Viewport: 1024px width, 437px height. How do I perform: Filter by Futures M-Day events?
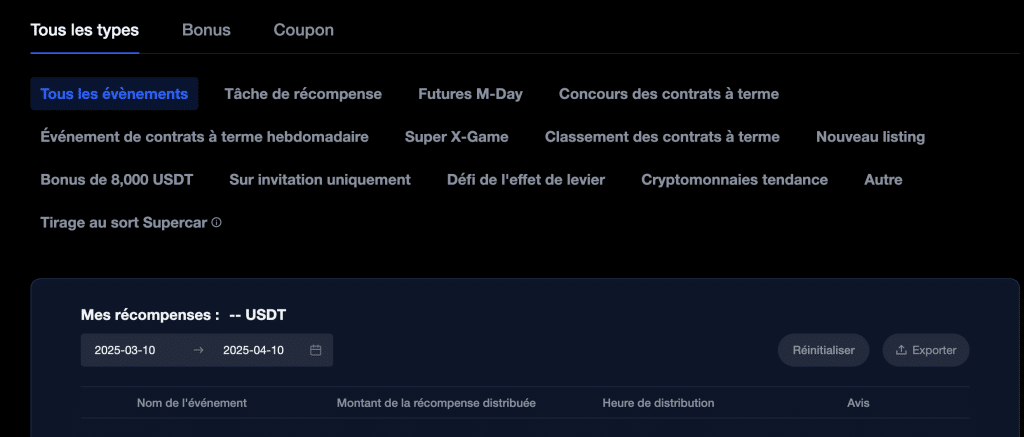tap(470, 93)
